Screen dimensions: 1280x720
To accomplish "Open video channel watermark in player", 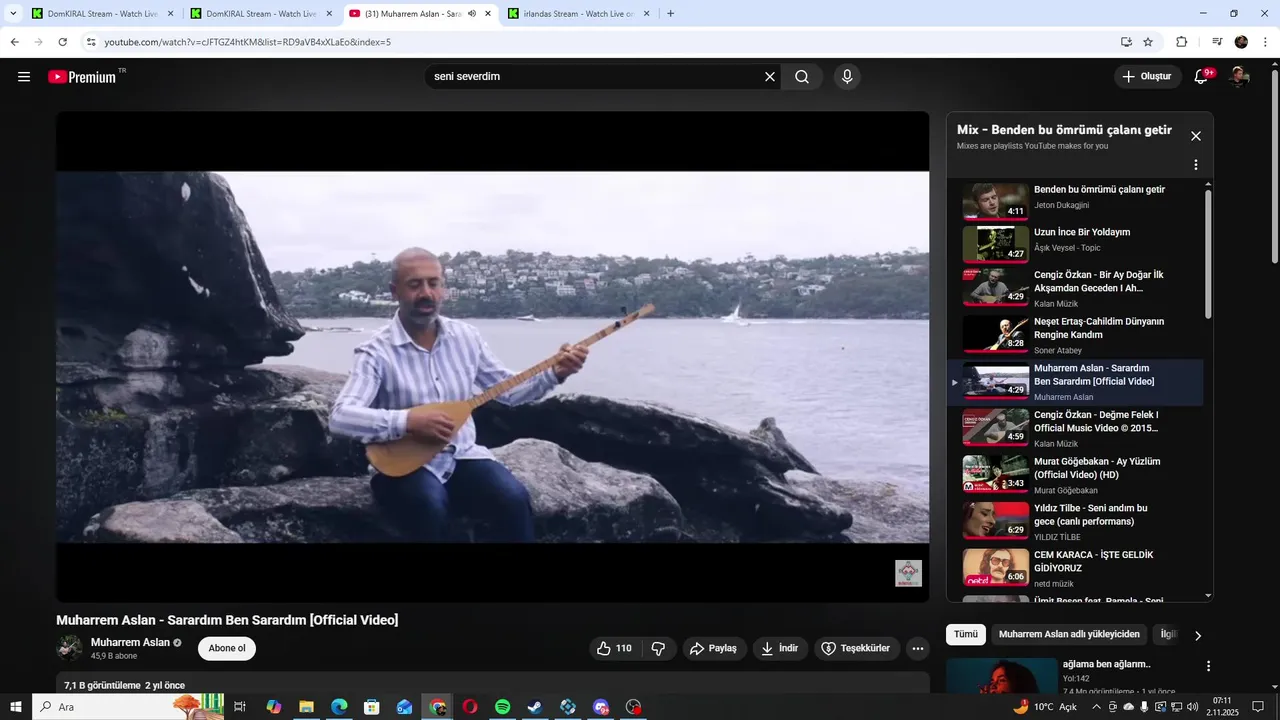I will (908, 573).
